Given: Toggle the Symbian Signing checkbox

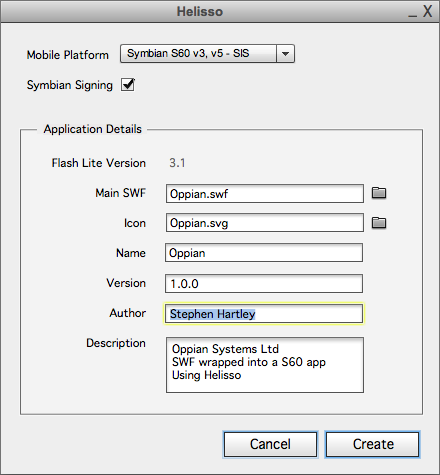Looking at the screenshot, I should pyautogui.click(x=128, y=85).
